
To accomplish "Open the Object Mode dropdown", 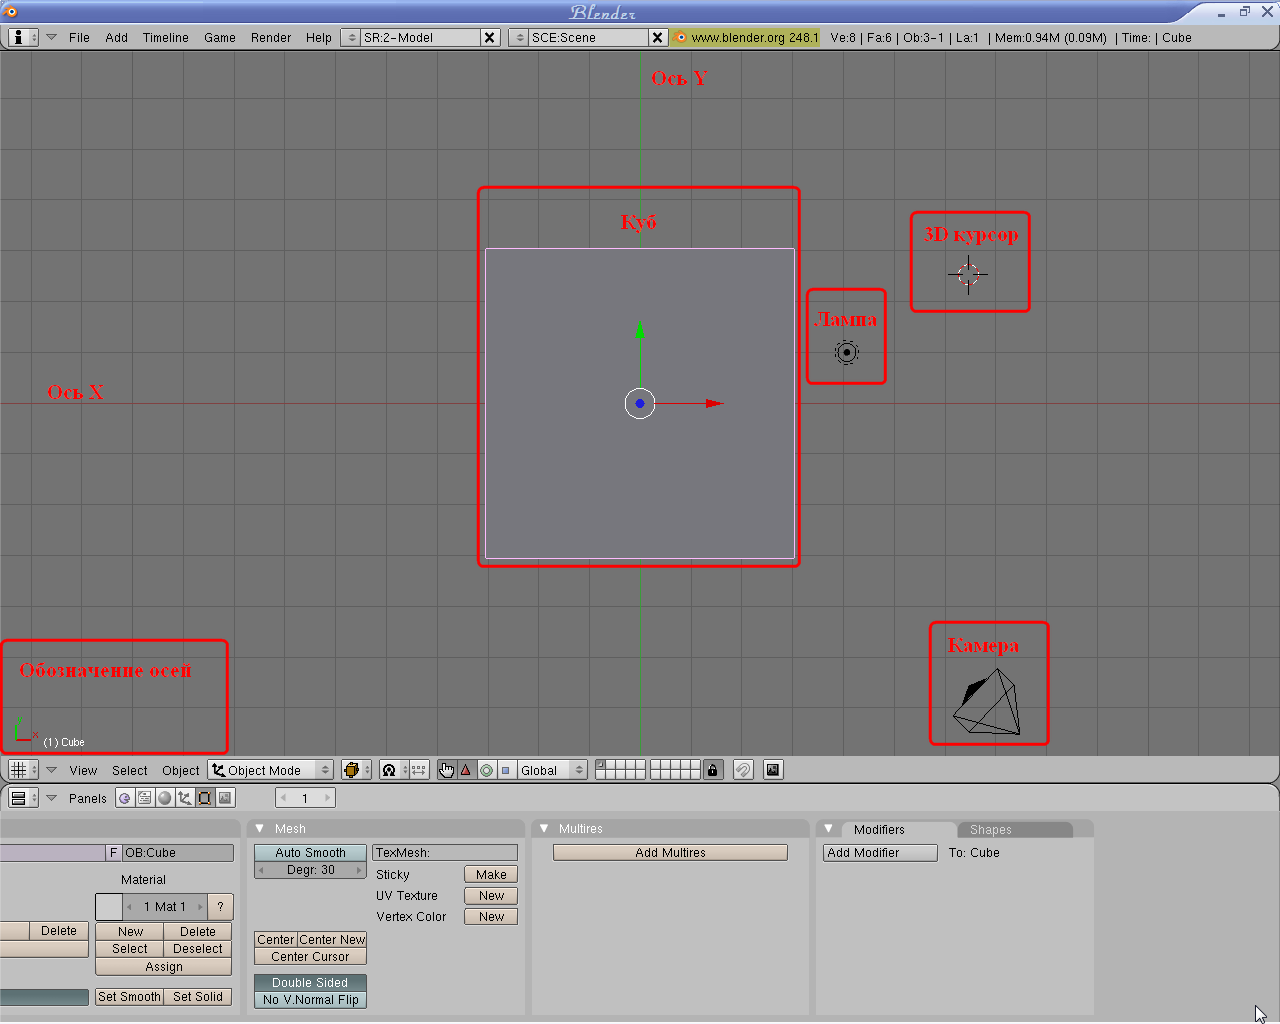I will (271, 770).
